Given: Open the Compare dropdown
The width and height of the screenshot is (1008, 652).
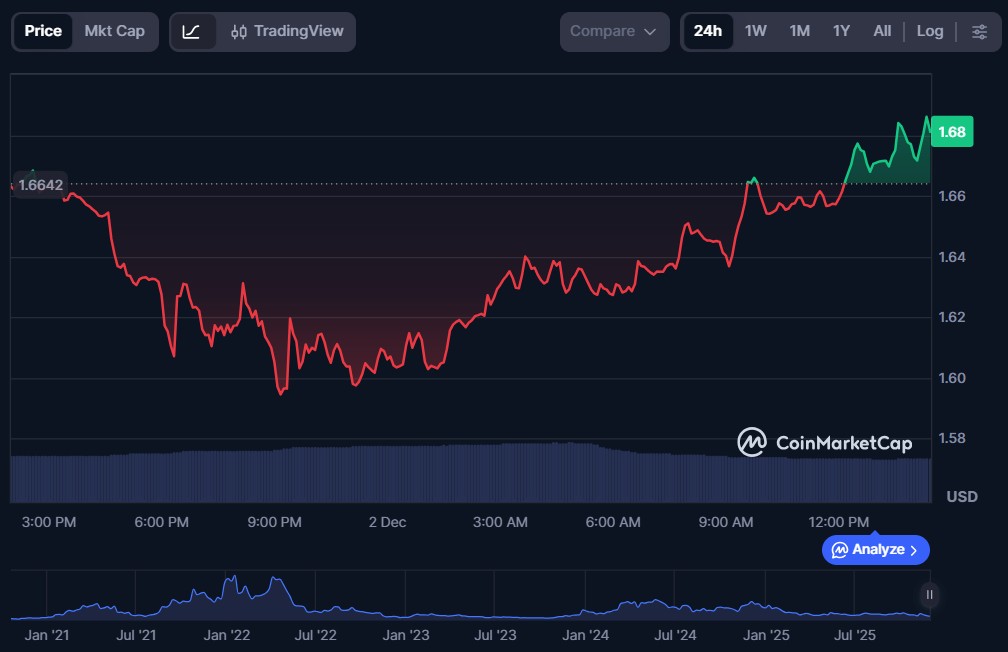Looking at the screenshot, I should click(x=613, y=31).
